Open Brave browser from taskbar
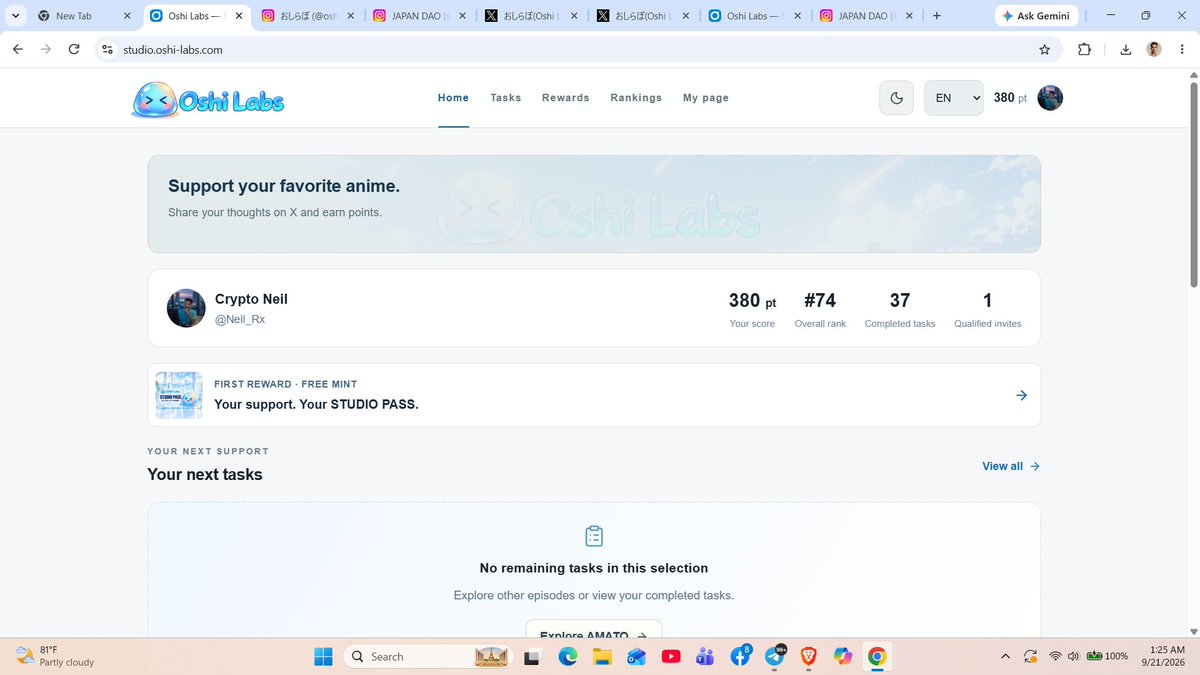This screenshot has width=1200, height=675. 808,656
